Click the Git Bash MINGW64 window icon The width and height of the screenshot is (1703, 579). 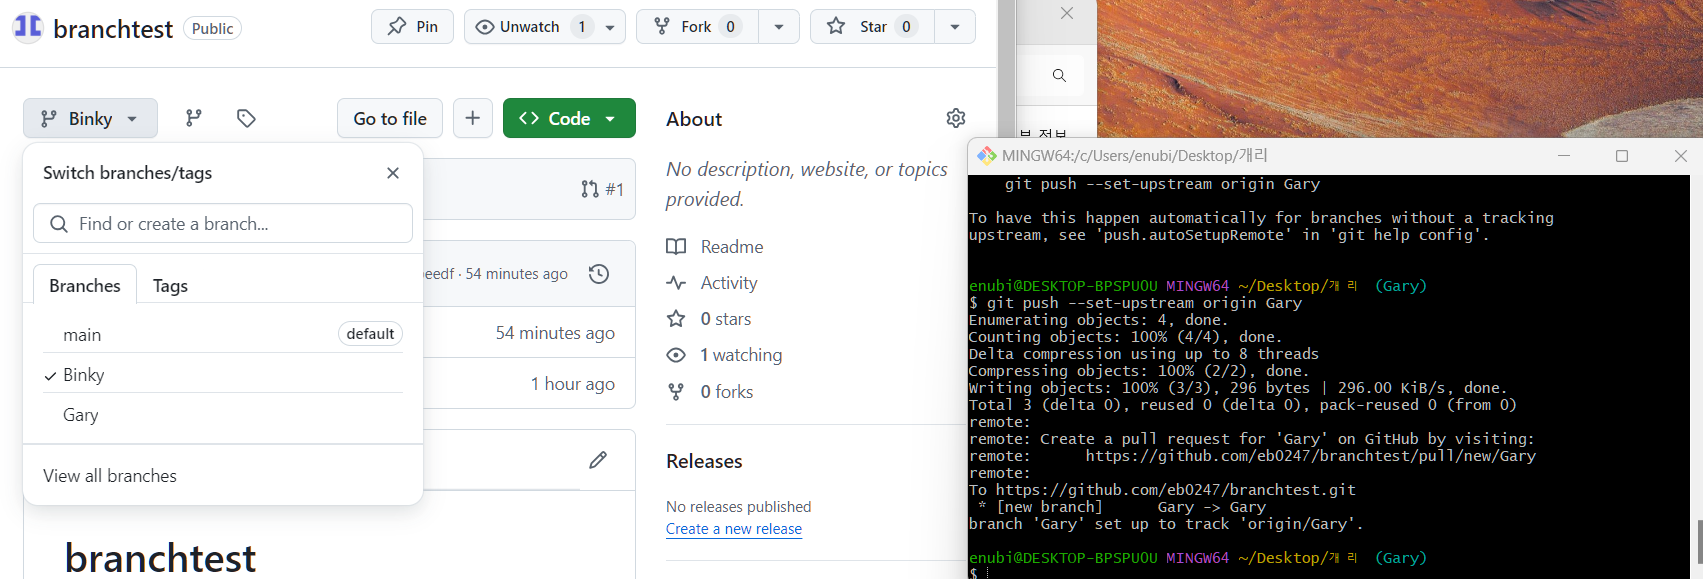(986, 156)
